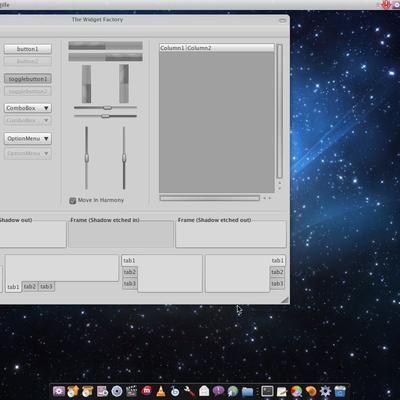Select tab3 in the right-tabbed notebook
This screenshot has height=400, width=400.
point(277,284)
